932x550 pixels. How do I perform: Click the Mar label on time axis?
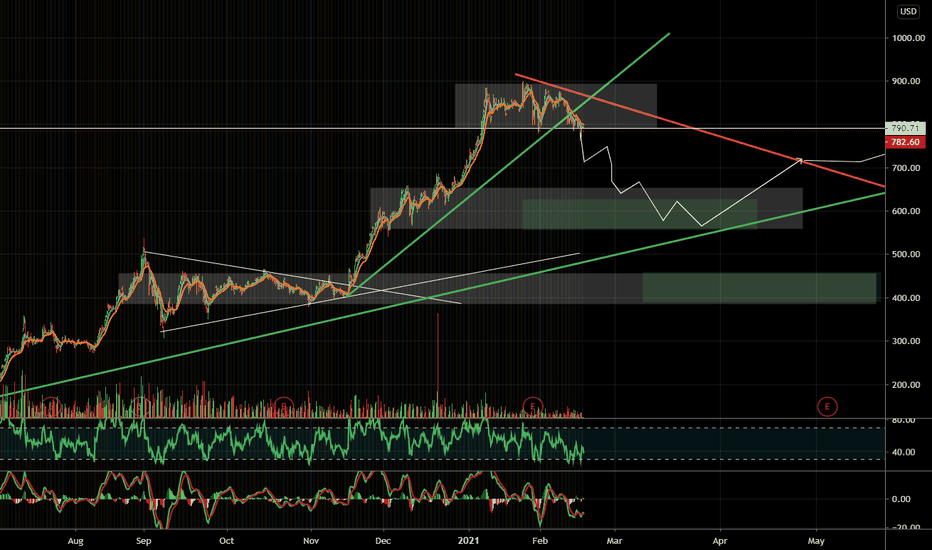[x=614, y=541]
